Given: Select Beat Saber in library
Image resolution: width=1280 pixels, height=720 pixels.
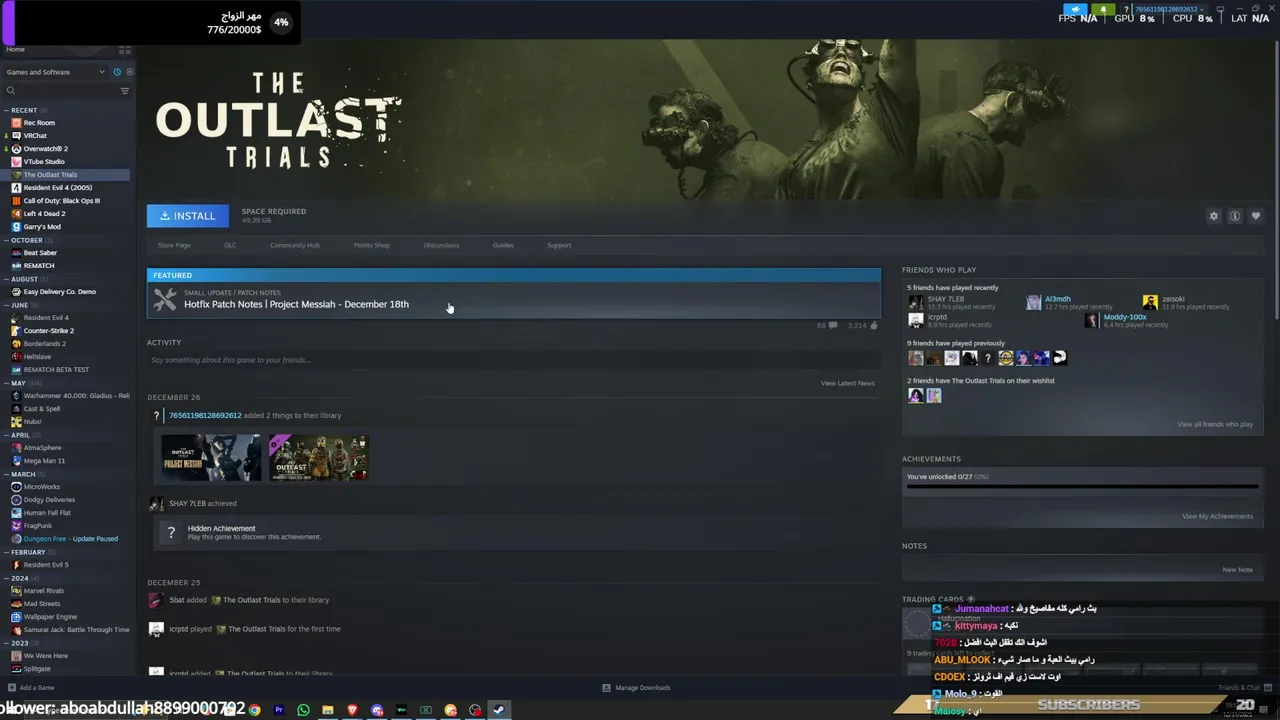Looking at the screenshot, I should (x=40, y=253).
